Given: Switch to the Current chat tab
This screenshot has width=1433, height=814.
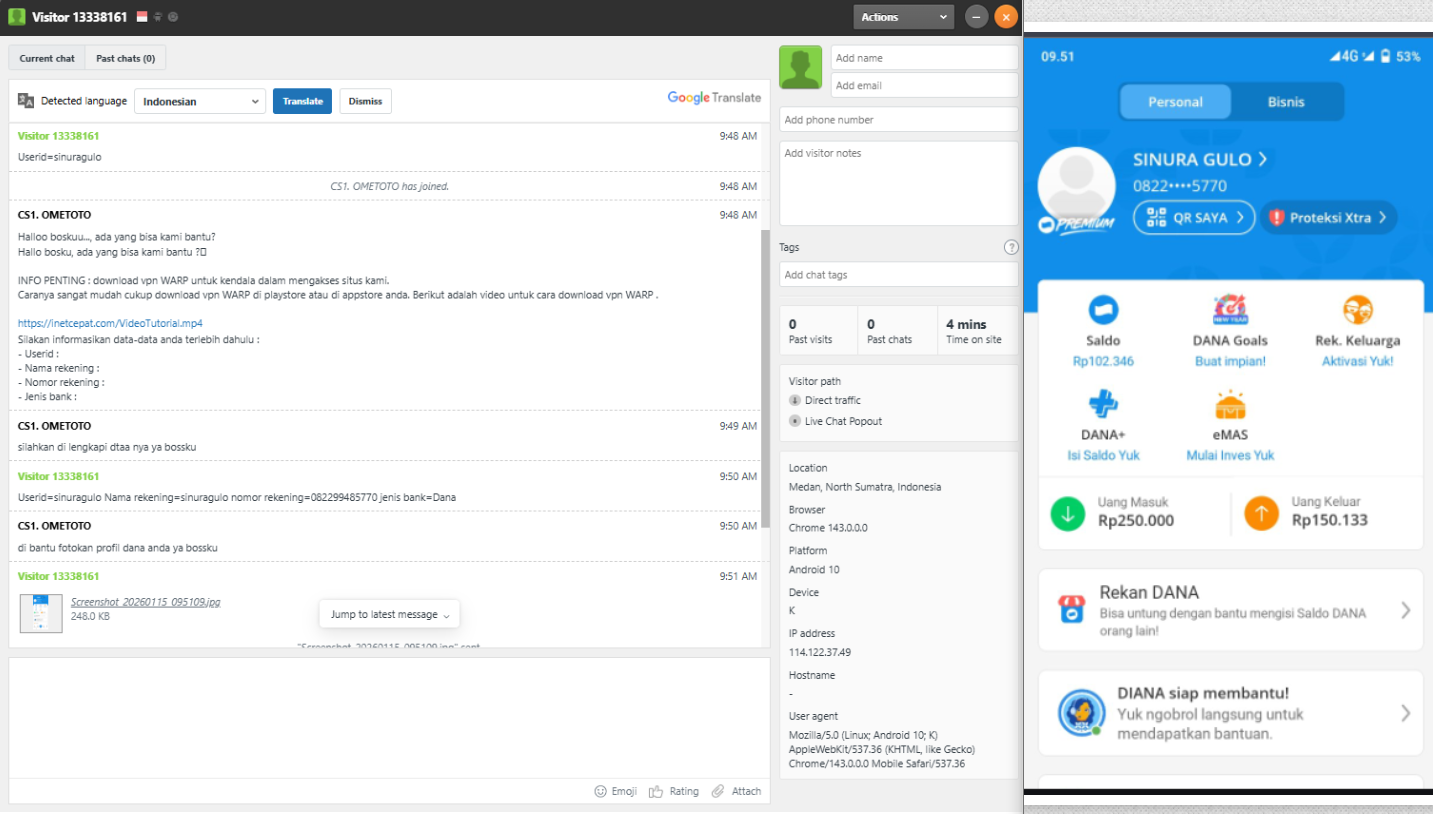Looking at the screenshot, I should click(x=47, y=58).
